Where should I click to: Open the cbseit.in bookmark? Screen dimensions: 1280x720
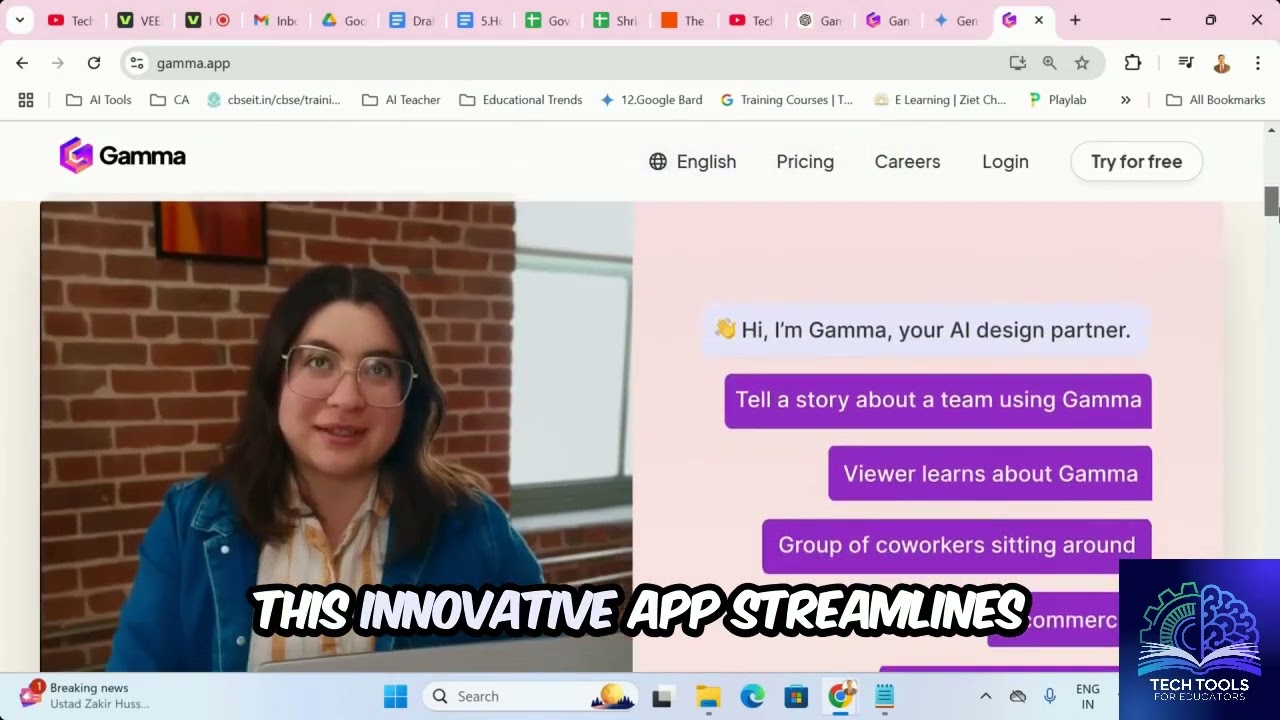(x=274, y=100)
